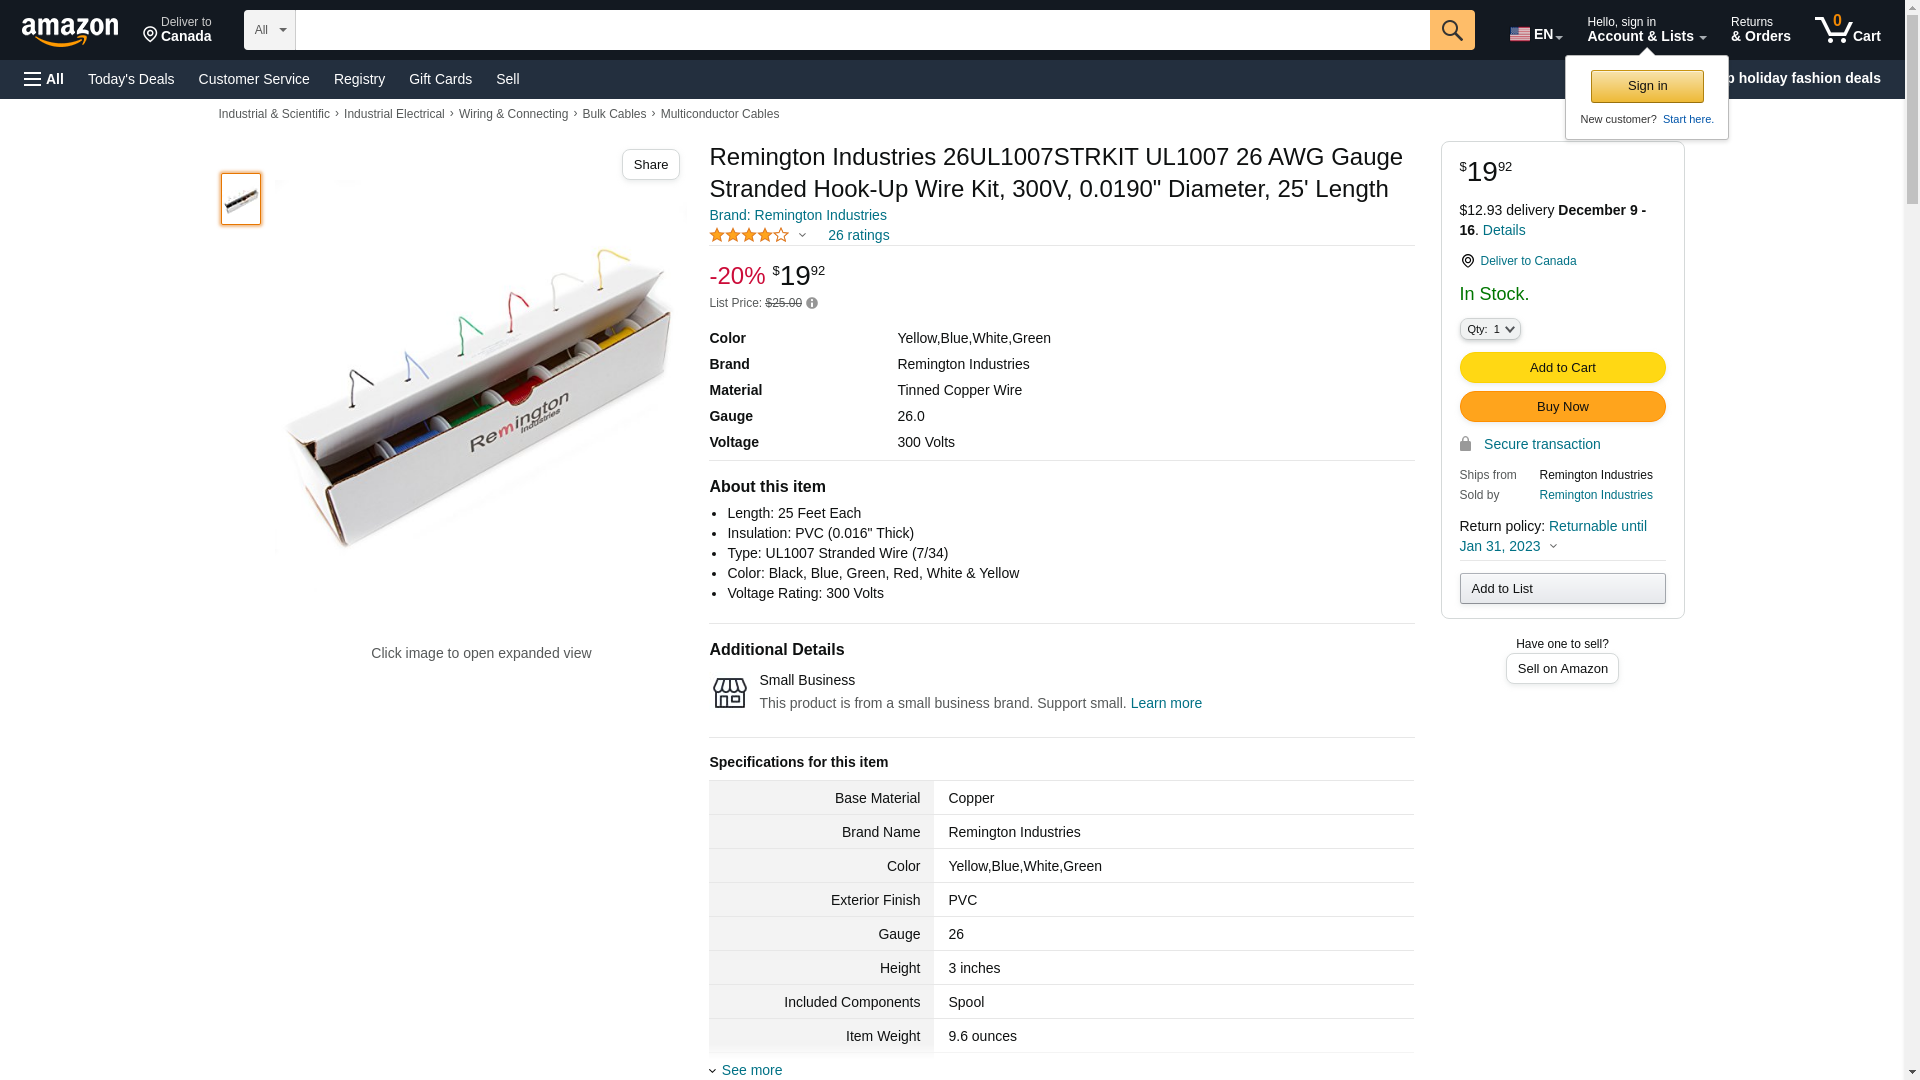Viewport: 1920px width, 1080px height.
Task: Click inside the search text field
Action: coord(862,30)
